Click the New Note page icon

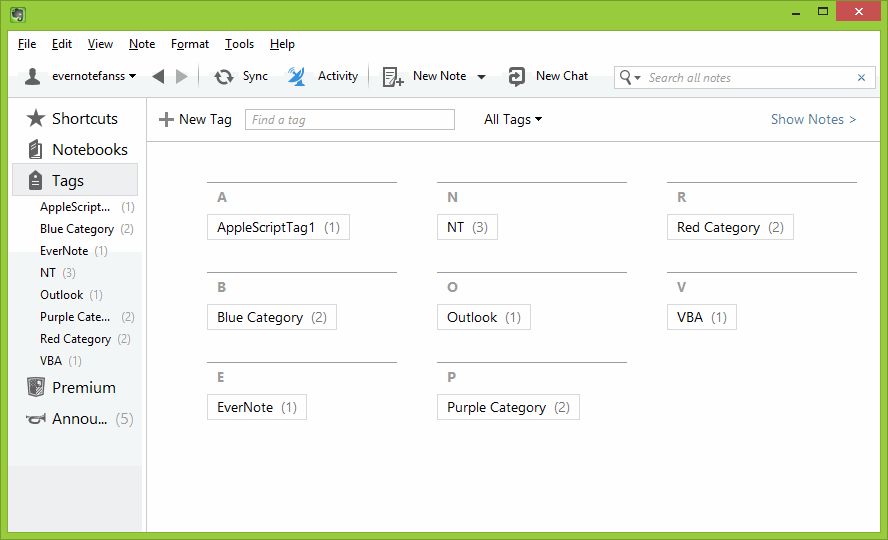pyautogui.click(x=392, y=76)
